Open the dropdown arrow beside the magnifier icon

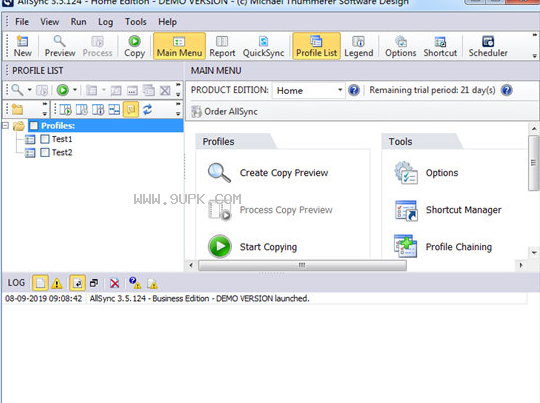(30, 90)
